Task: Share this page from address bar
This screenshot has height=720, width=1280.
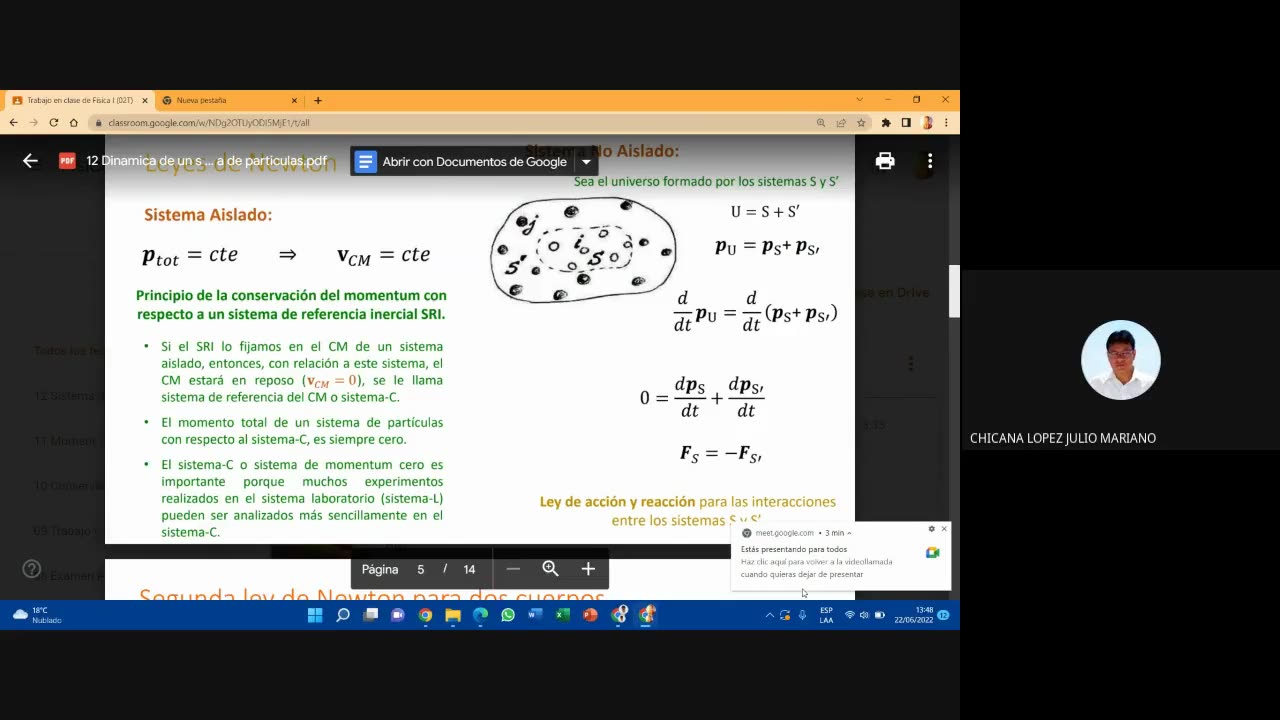Action: pos(841,123)
